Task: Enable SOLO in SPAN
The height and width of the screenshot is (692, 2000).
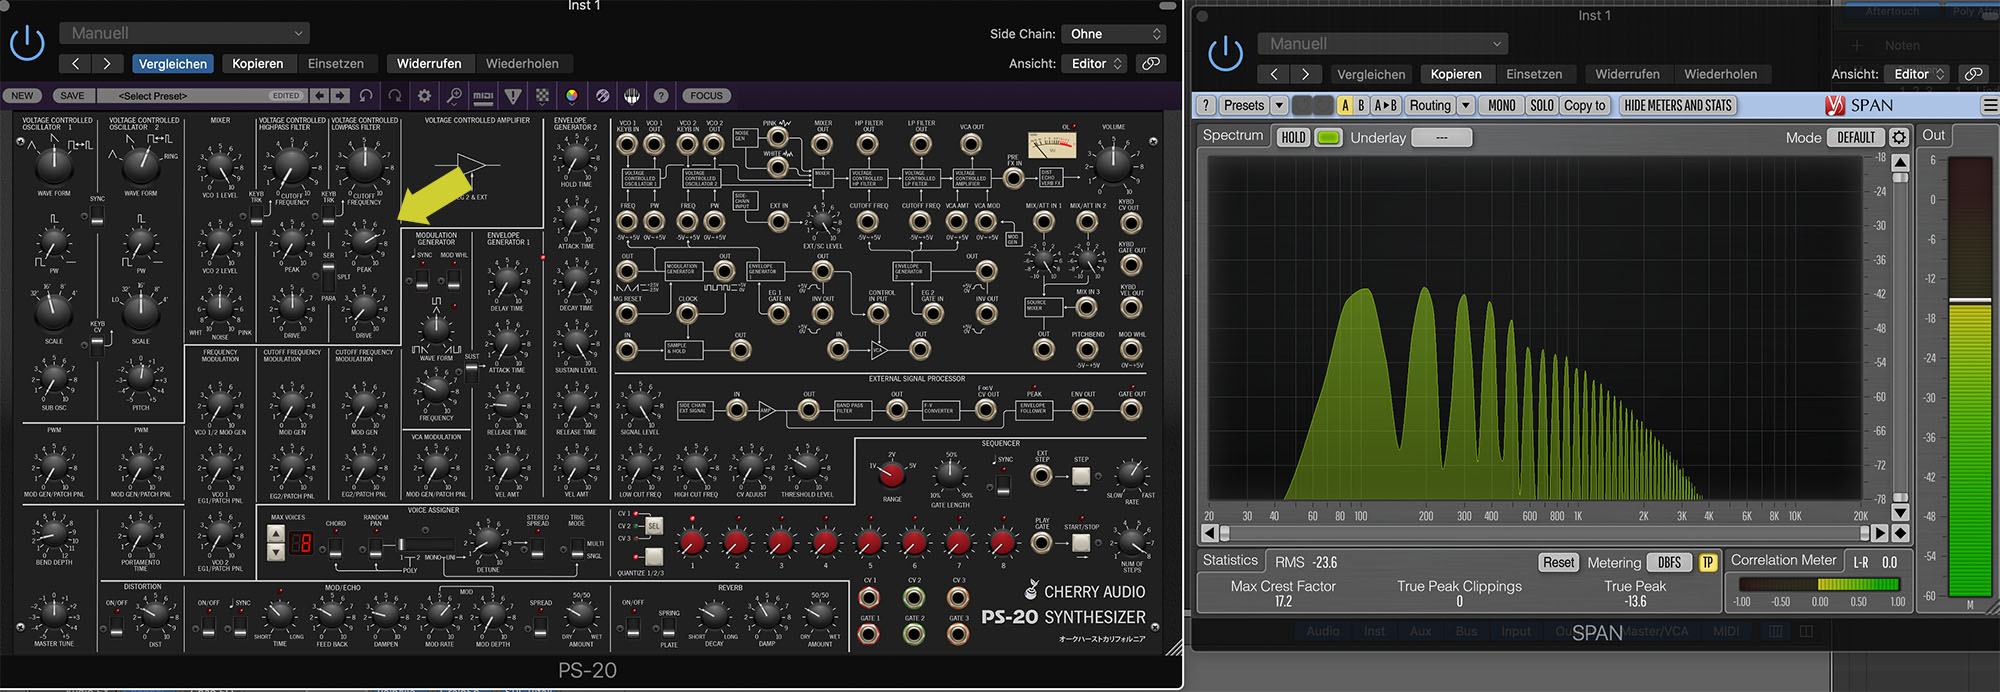Action: coord(1542,105)
